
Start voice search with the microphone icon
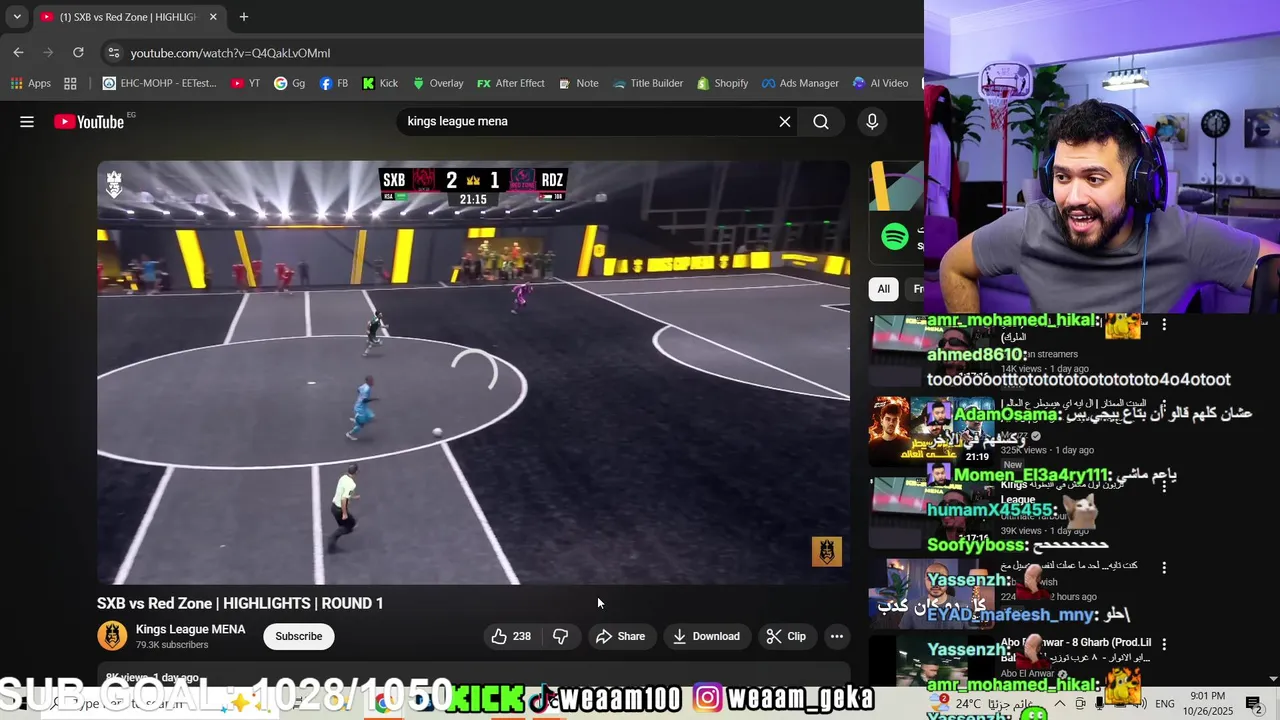(x=872, y=122)
